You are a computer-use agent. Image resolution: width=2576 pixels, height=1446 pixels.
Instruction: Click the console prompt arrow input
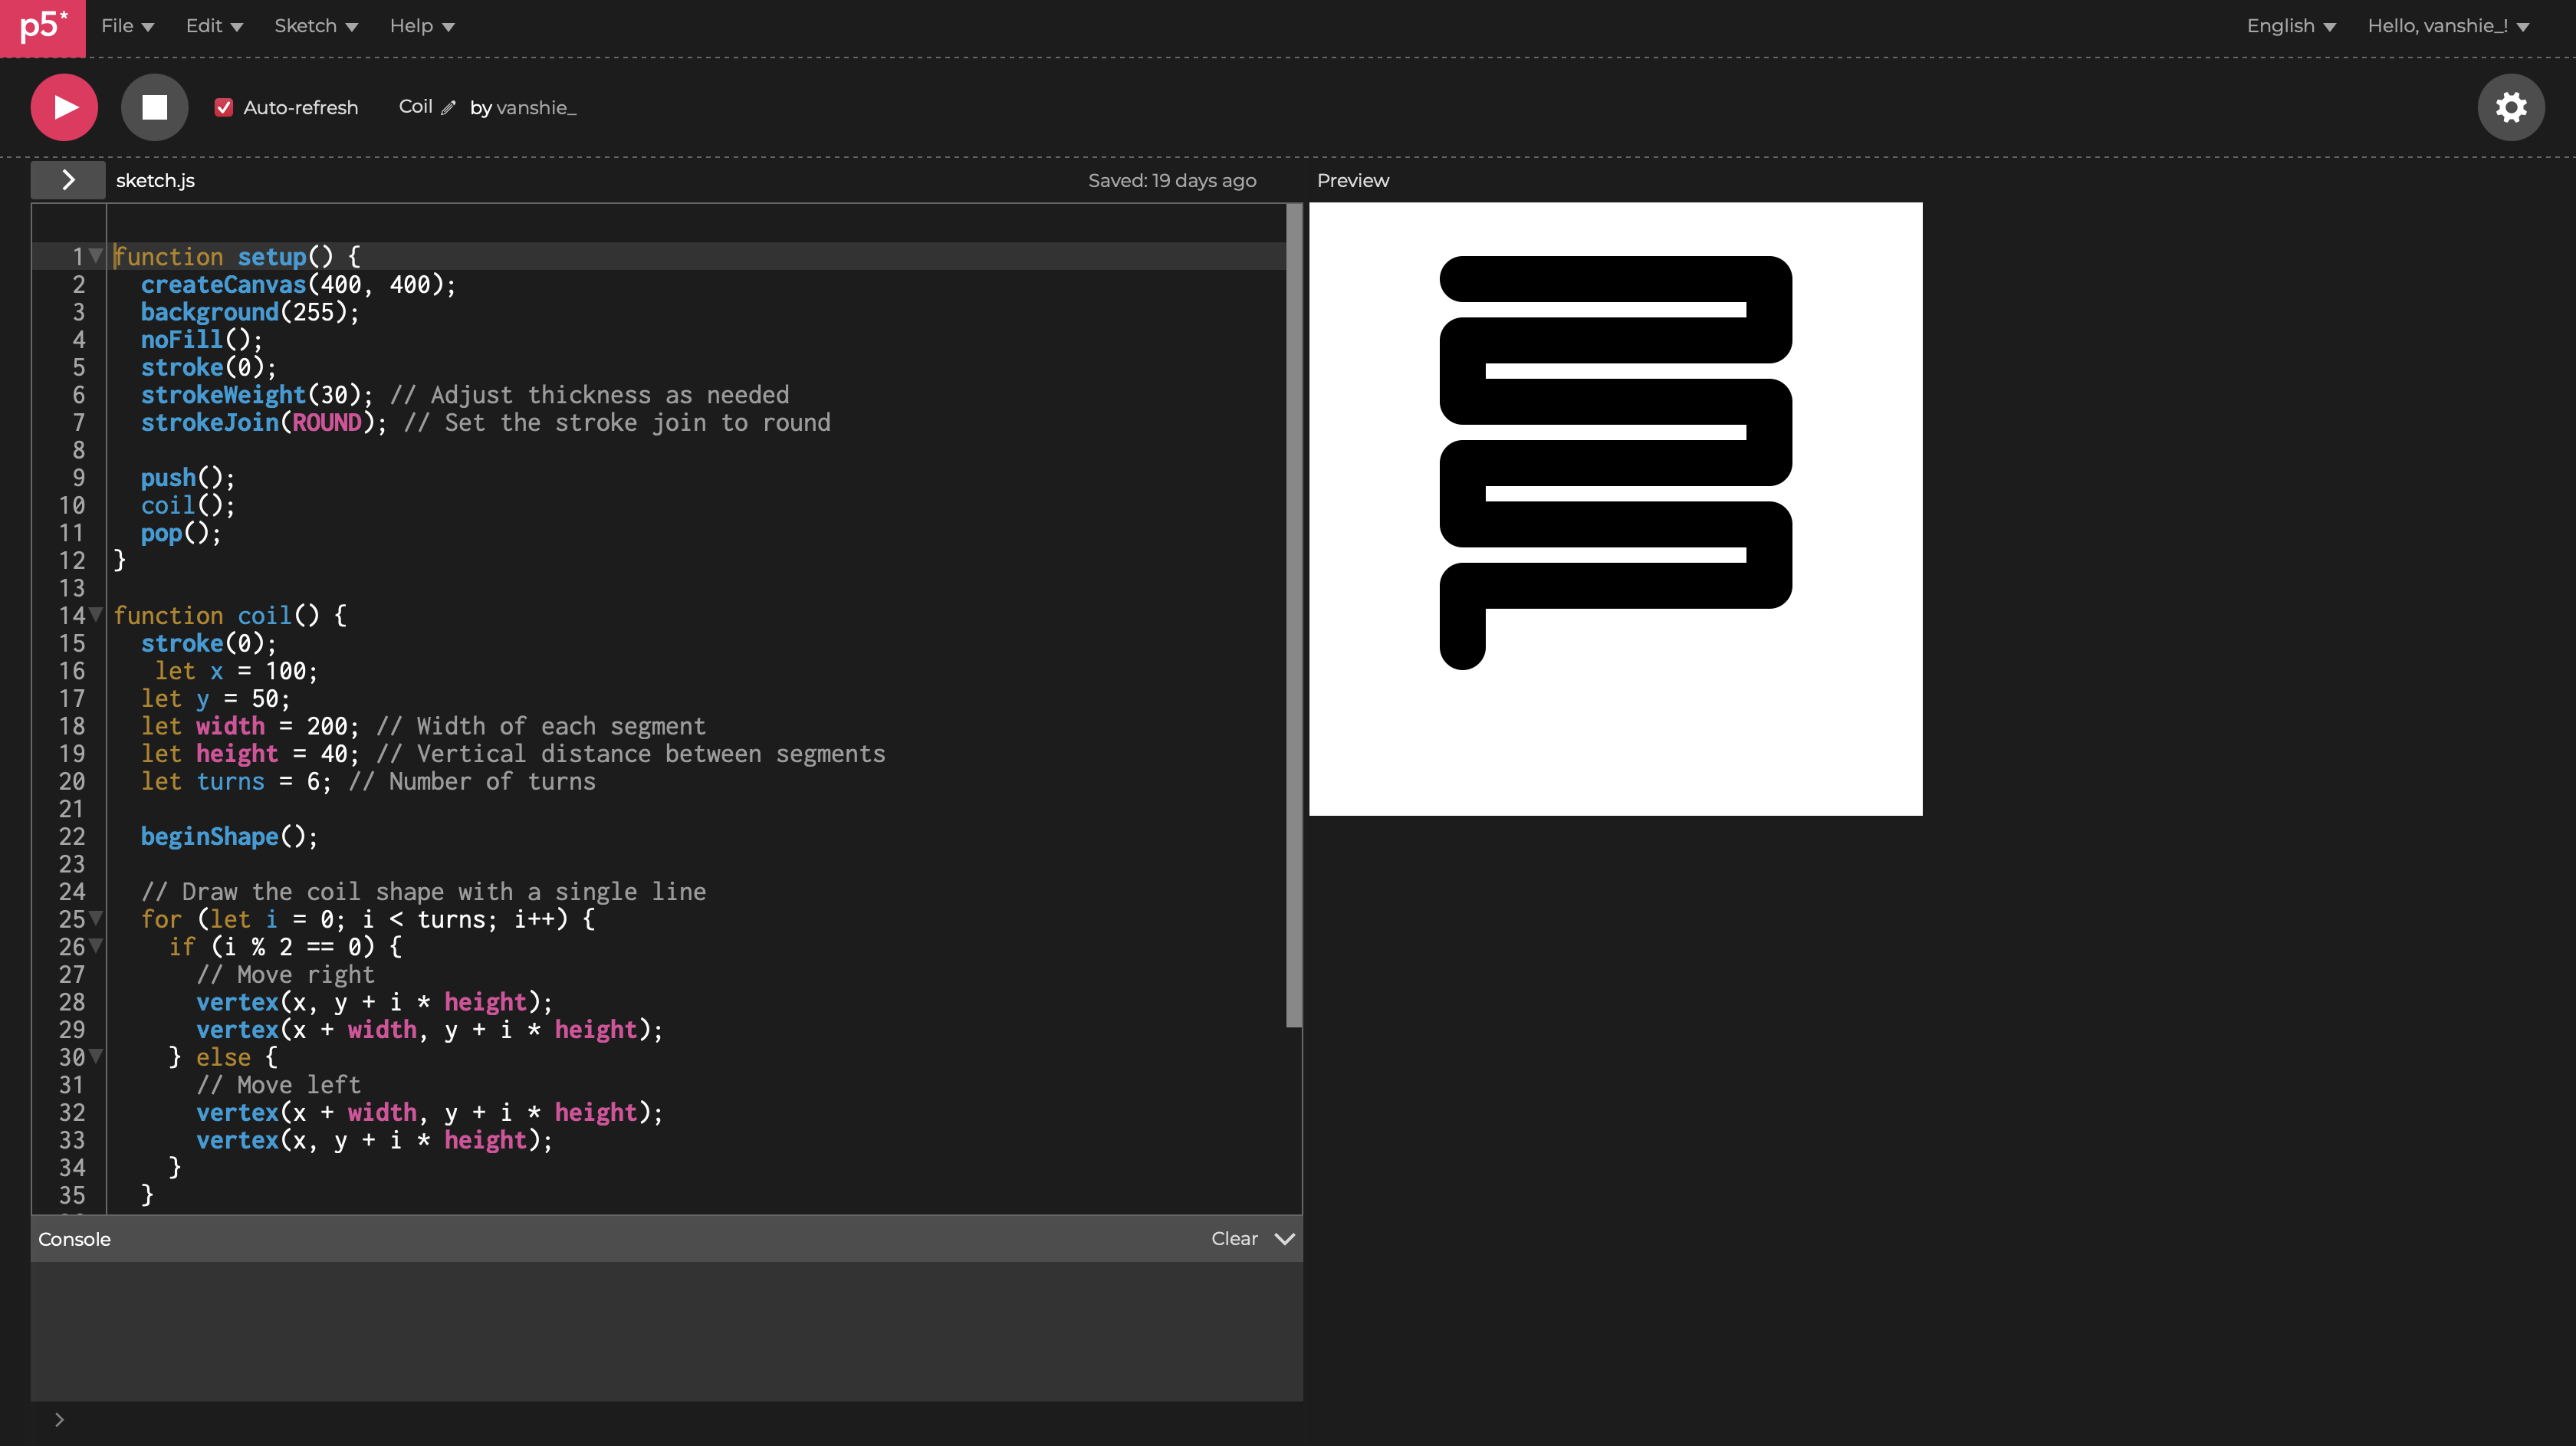point(60,1419)
